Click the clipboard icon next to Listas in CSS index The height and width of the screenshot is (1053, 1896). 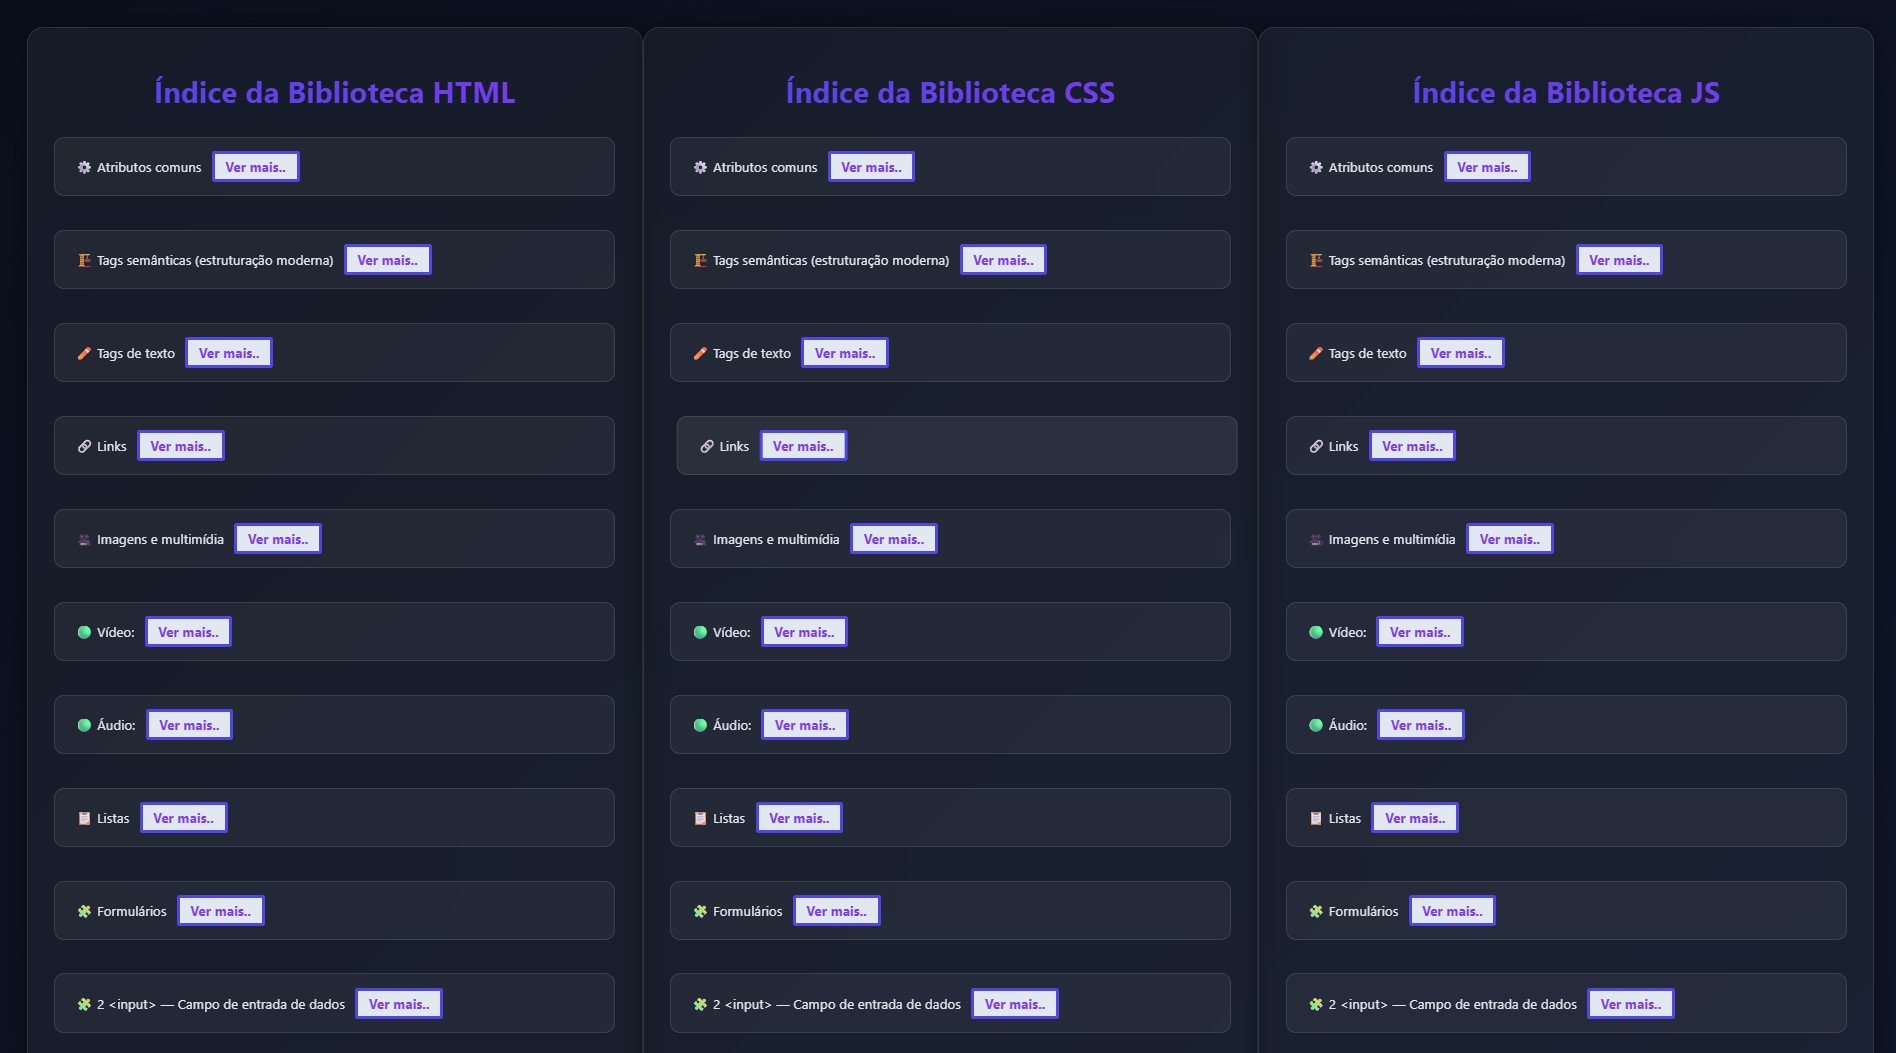700,819
